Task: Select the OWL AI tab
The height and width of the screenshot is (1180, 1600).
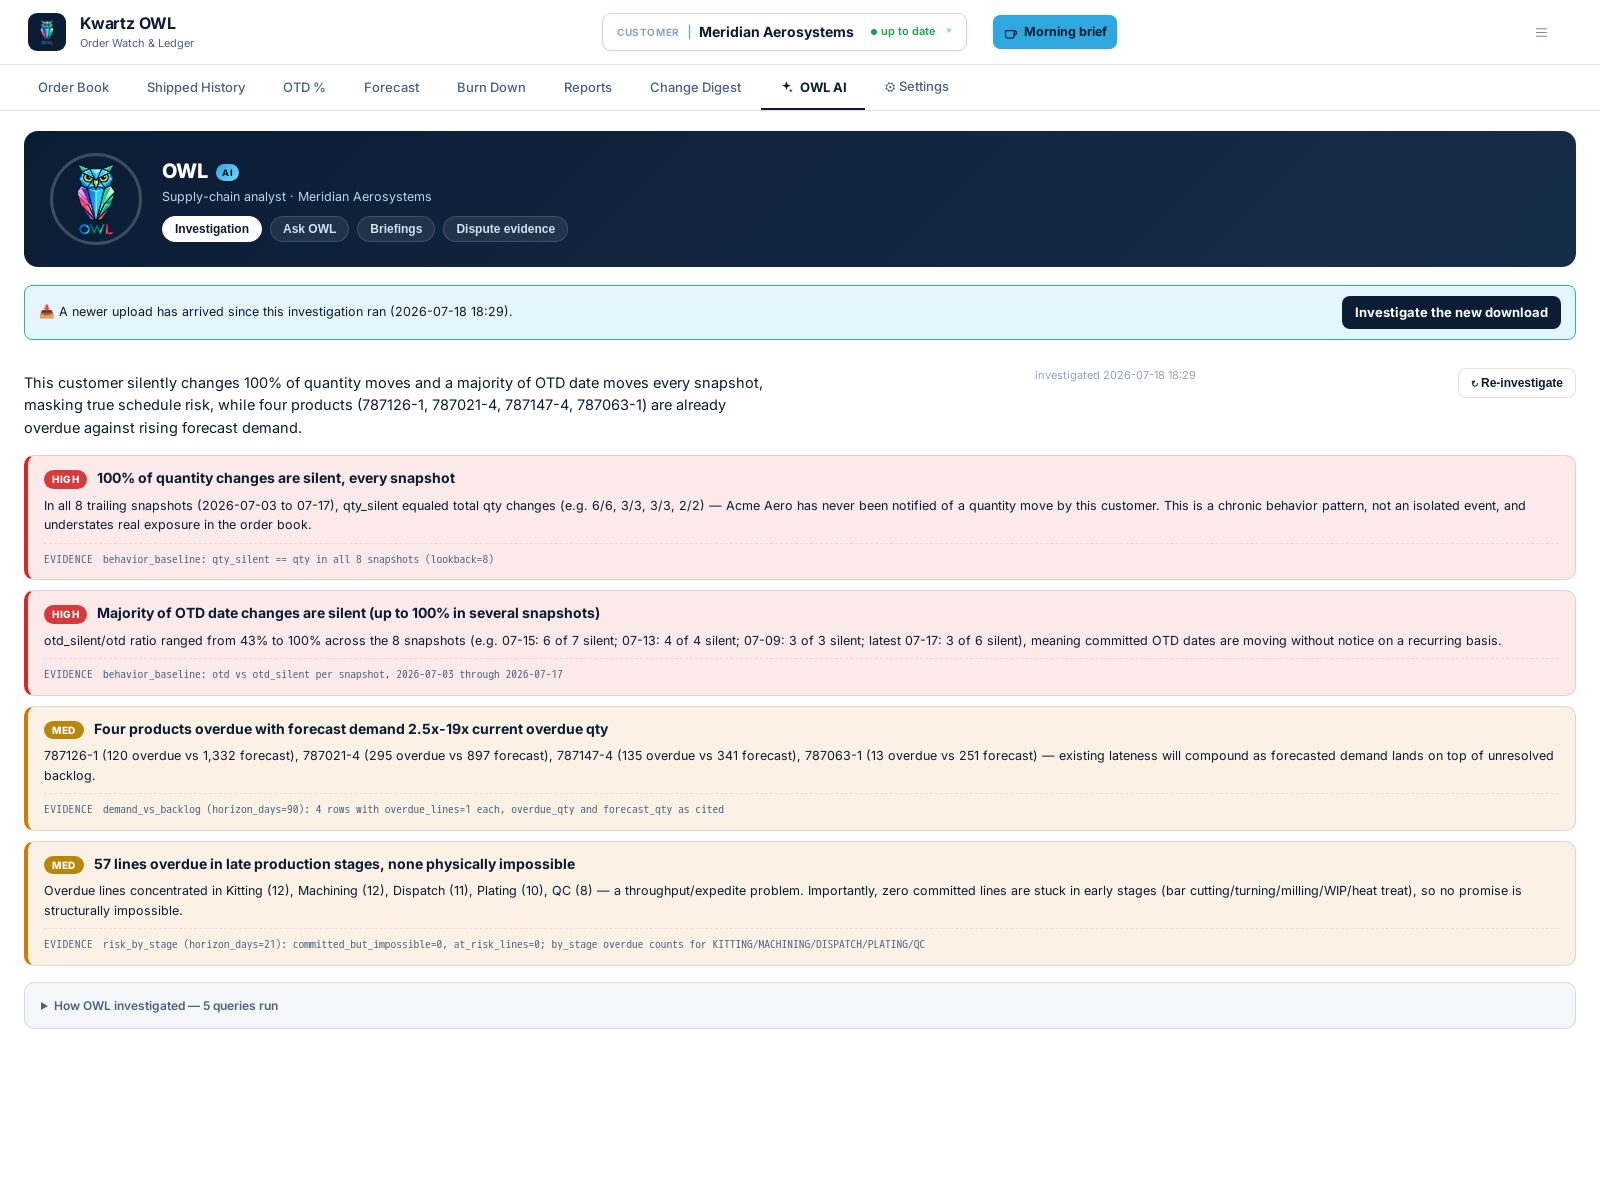Action: point(813,88)
